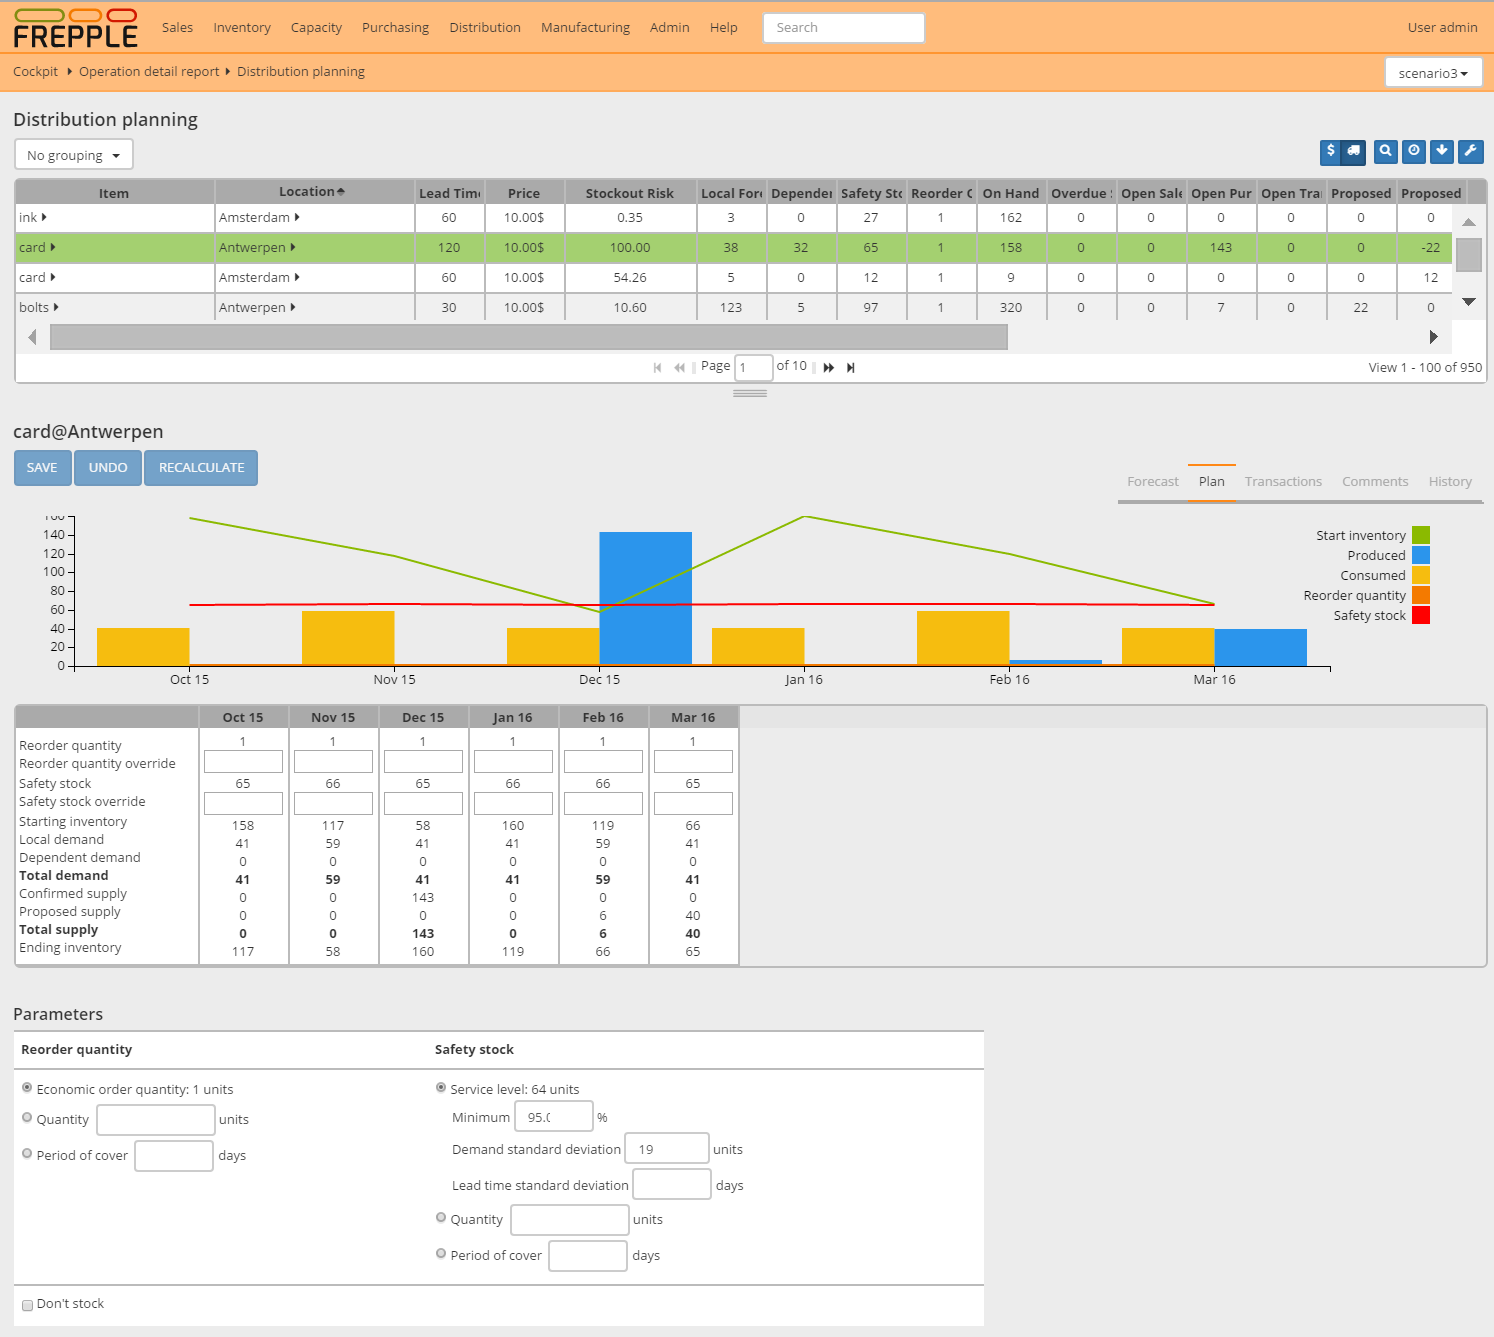
Task: Expand the card item arrow in Antwerpen row
Action: (52, 247)
